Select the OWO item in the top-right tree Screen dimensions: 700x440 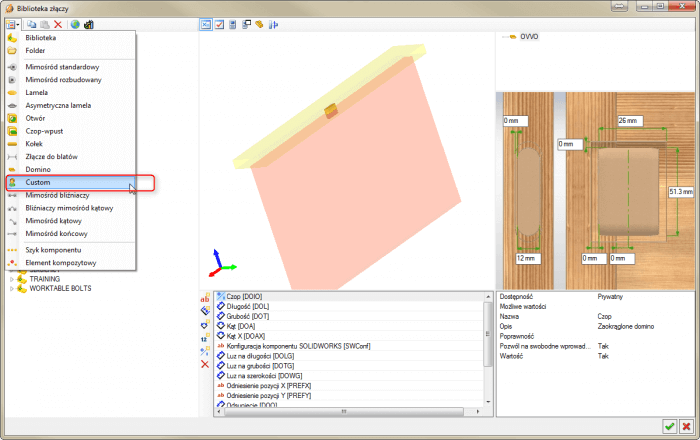pos(529,37)
